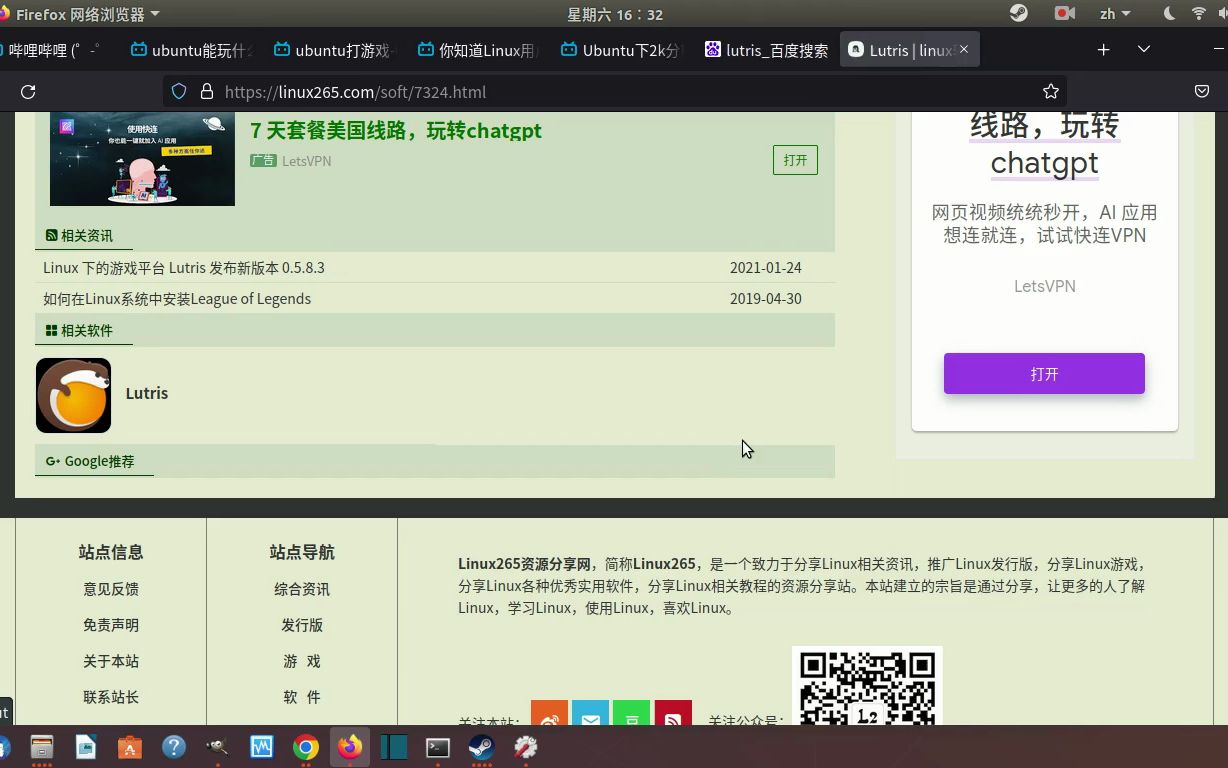Toggle the bookmark star in address bar
1228x768 pixels.
point(1050,91)
